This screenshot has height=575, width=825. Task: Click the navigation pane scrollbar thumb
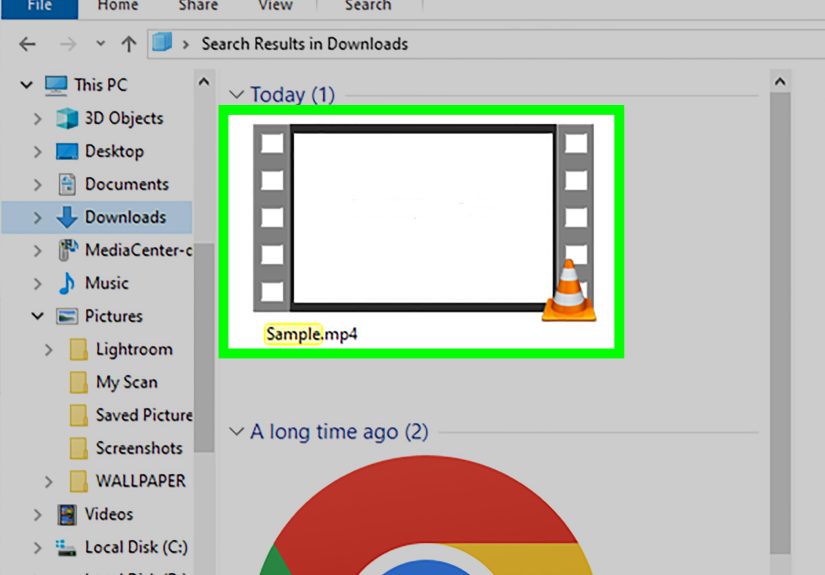point(204,347)
